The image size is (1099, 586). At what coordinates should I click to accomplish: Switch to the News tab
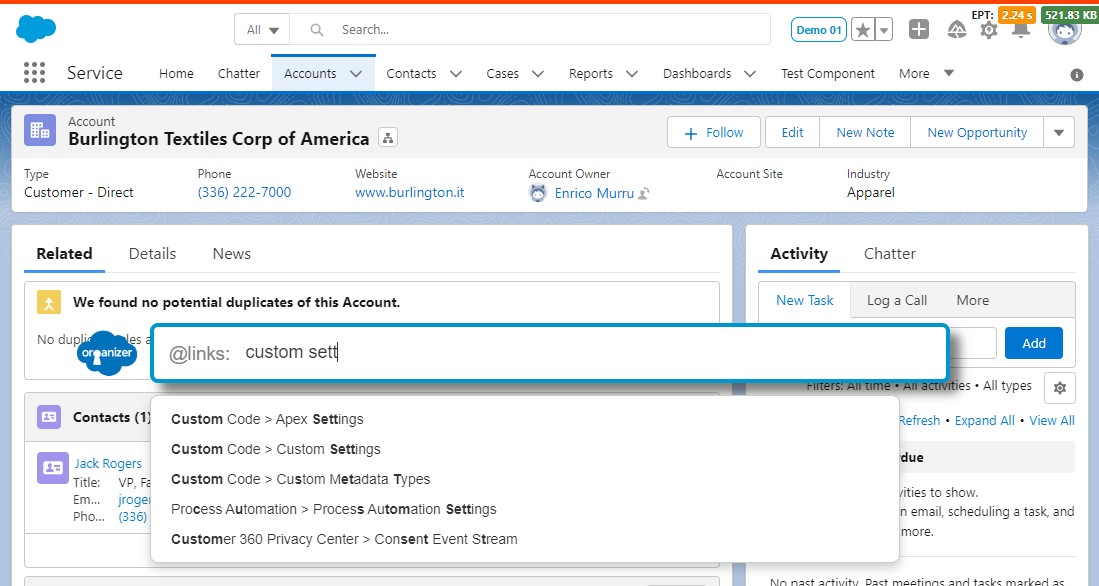(231, 254)
